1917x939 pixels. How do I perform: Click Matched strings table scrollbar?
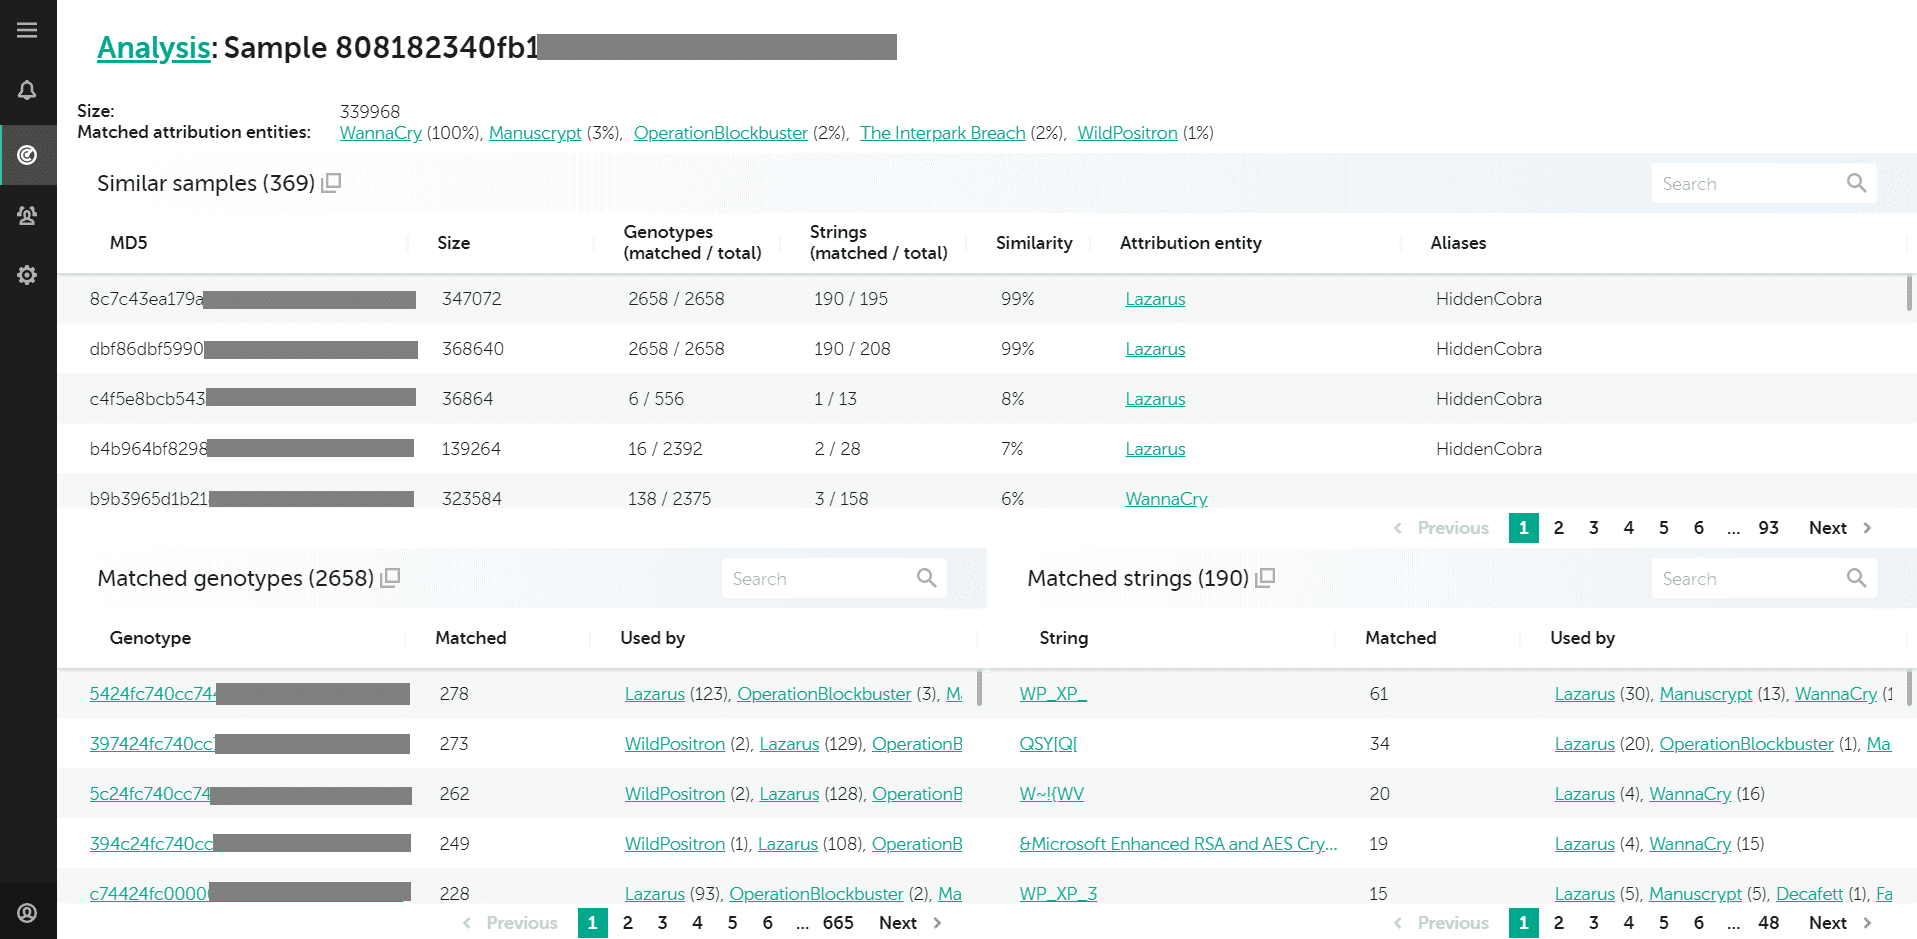[1909, 688]
